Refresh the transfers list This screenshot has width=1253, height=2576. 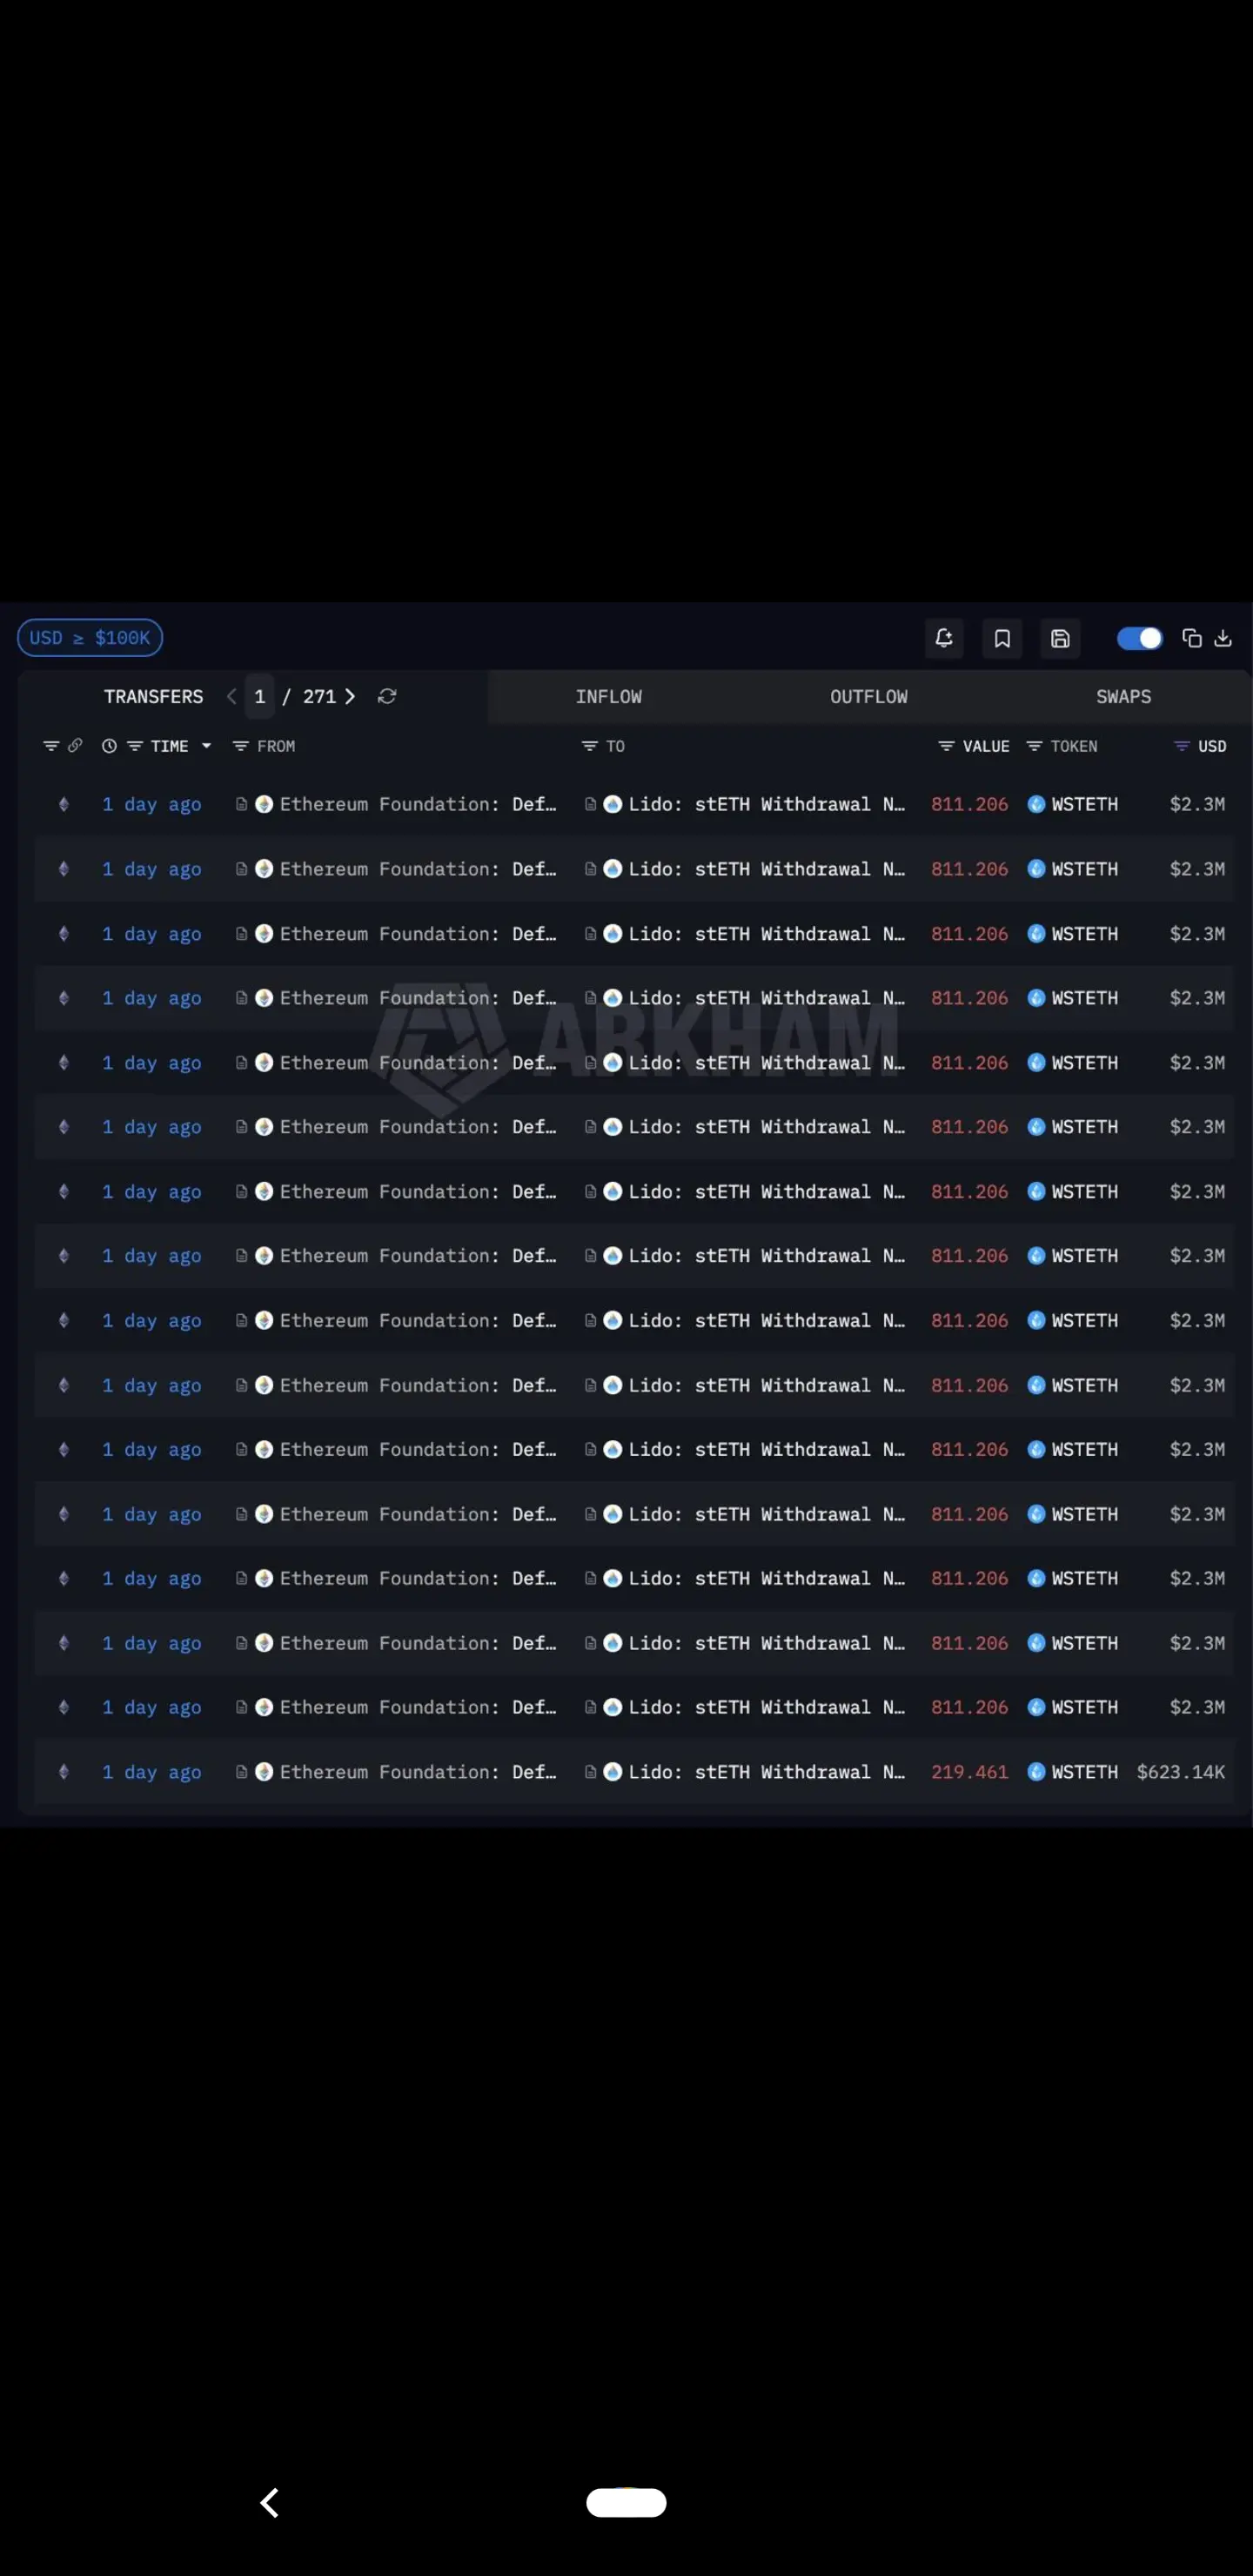pos(387,696)
